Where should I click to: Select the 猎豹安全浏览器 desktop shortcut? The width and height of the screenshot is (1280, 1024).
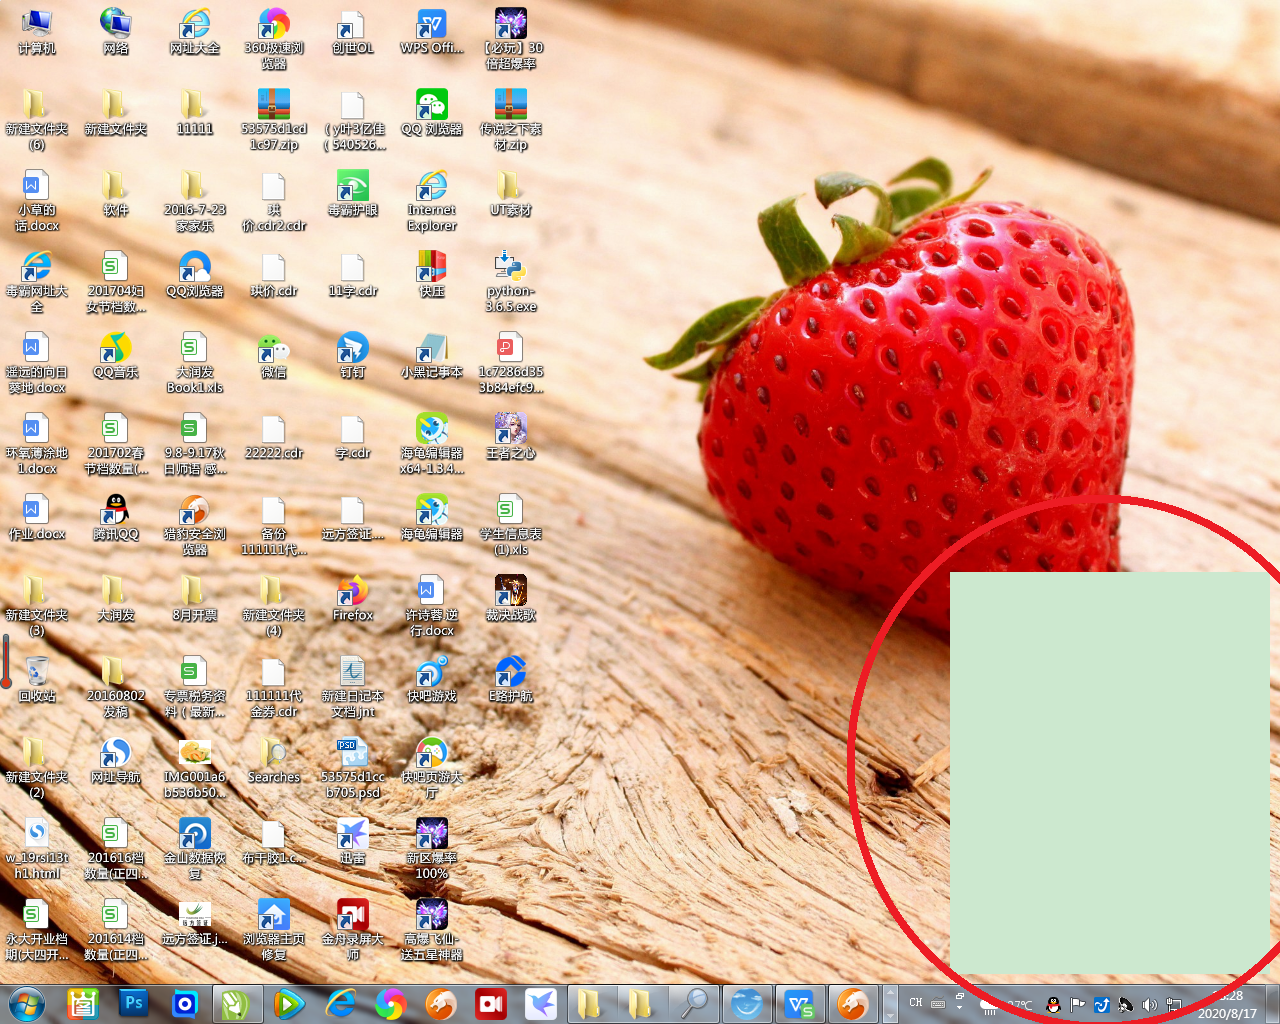tap(195, 525)
